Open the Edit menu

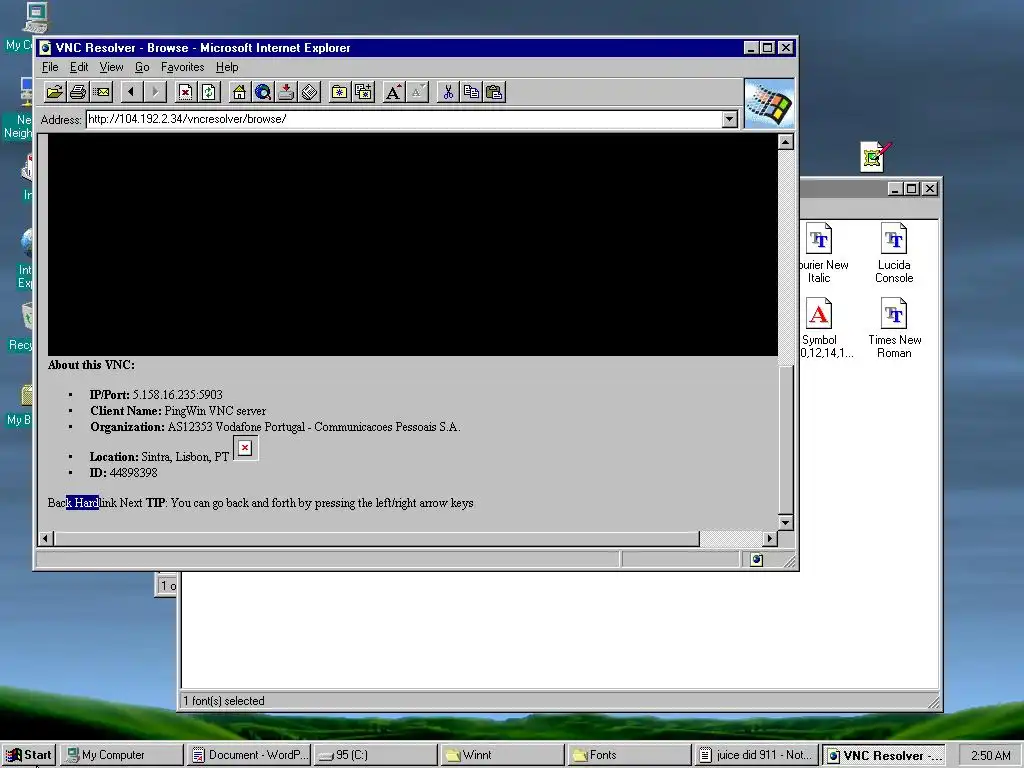click(79, 67)
